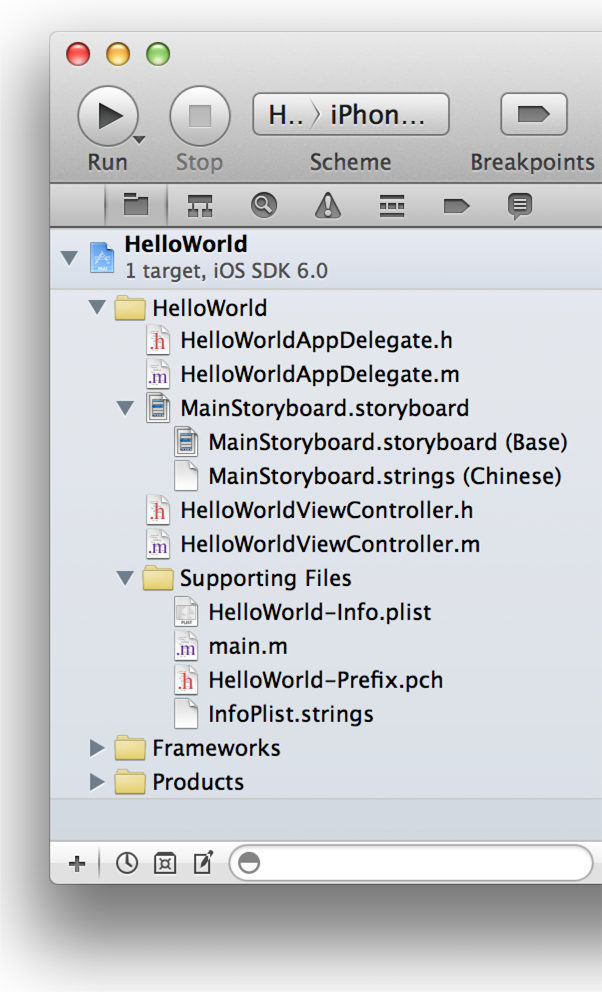
Task: Open the Issue navigator warning icon
Action: pos(327,205)
